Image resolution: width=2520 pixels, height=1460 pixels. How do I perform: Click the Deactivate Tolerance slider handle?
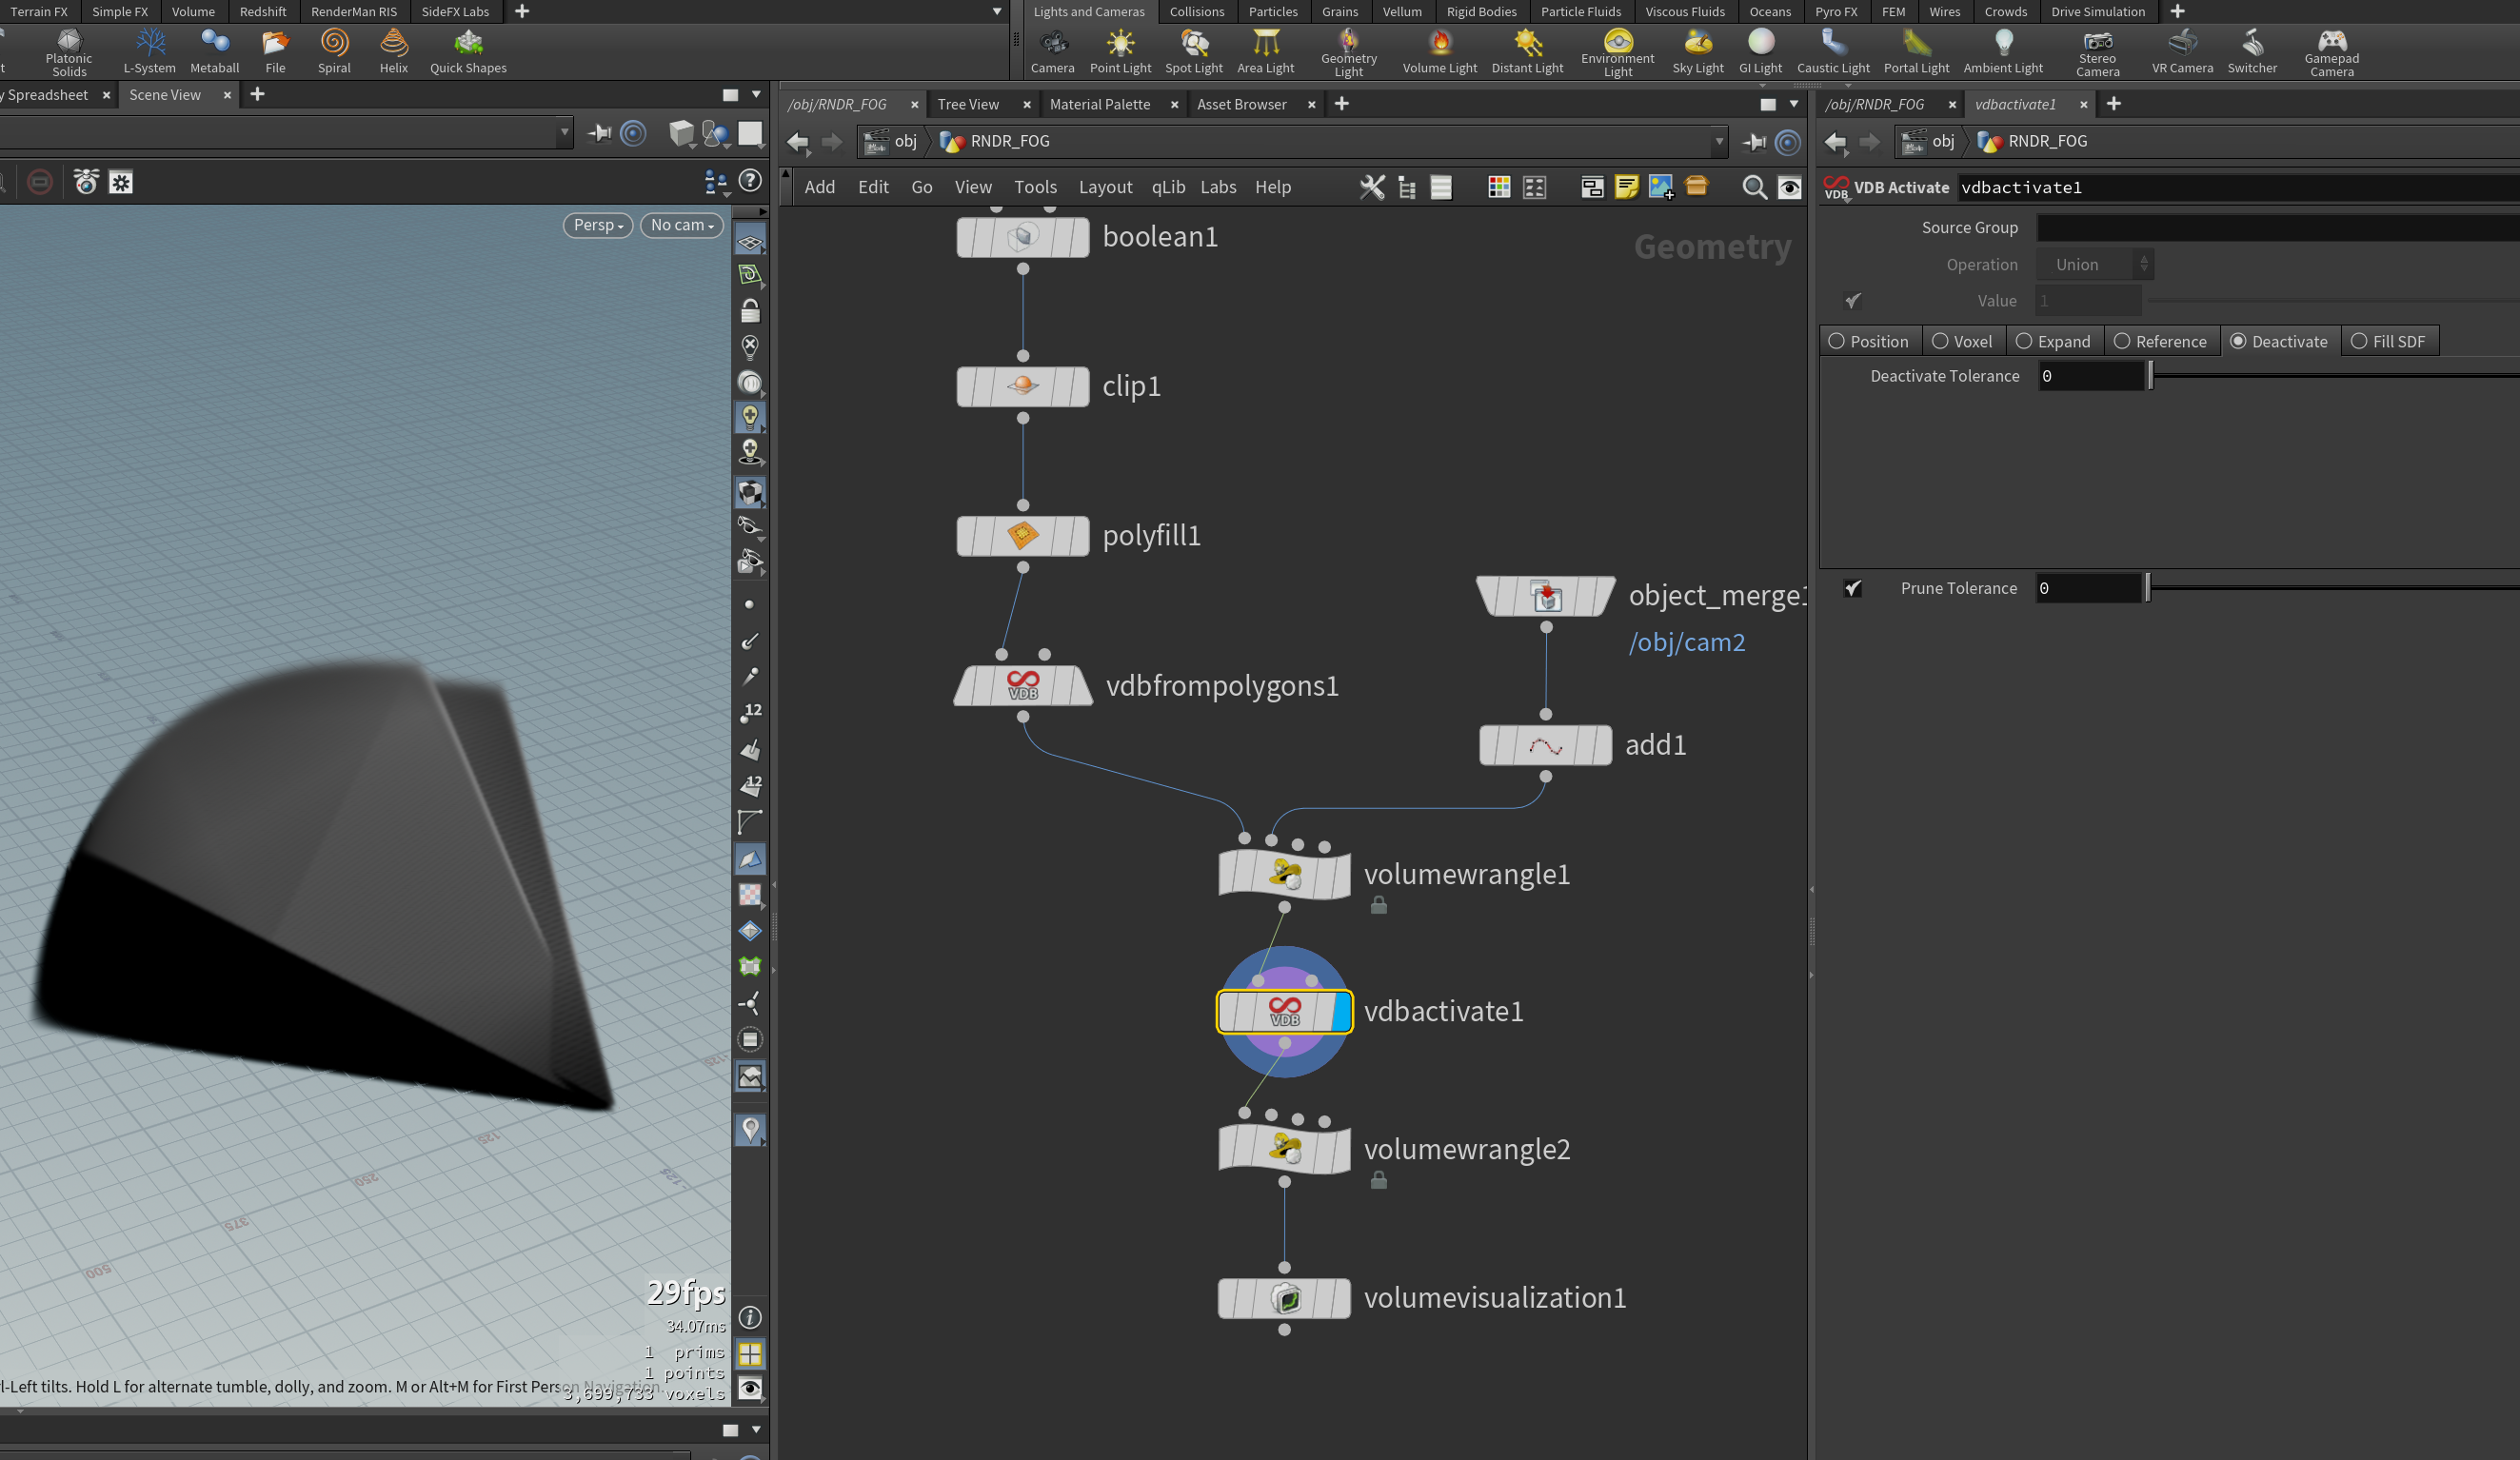2150,376
